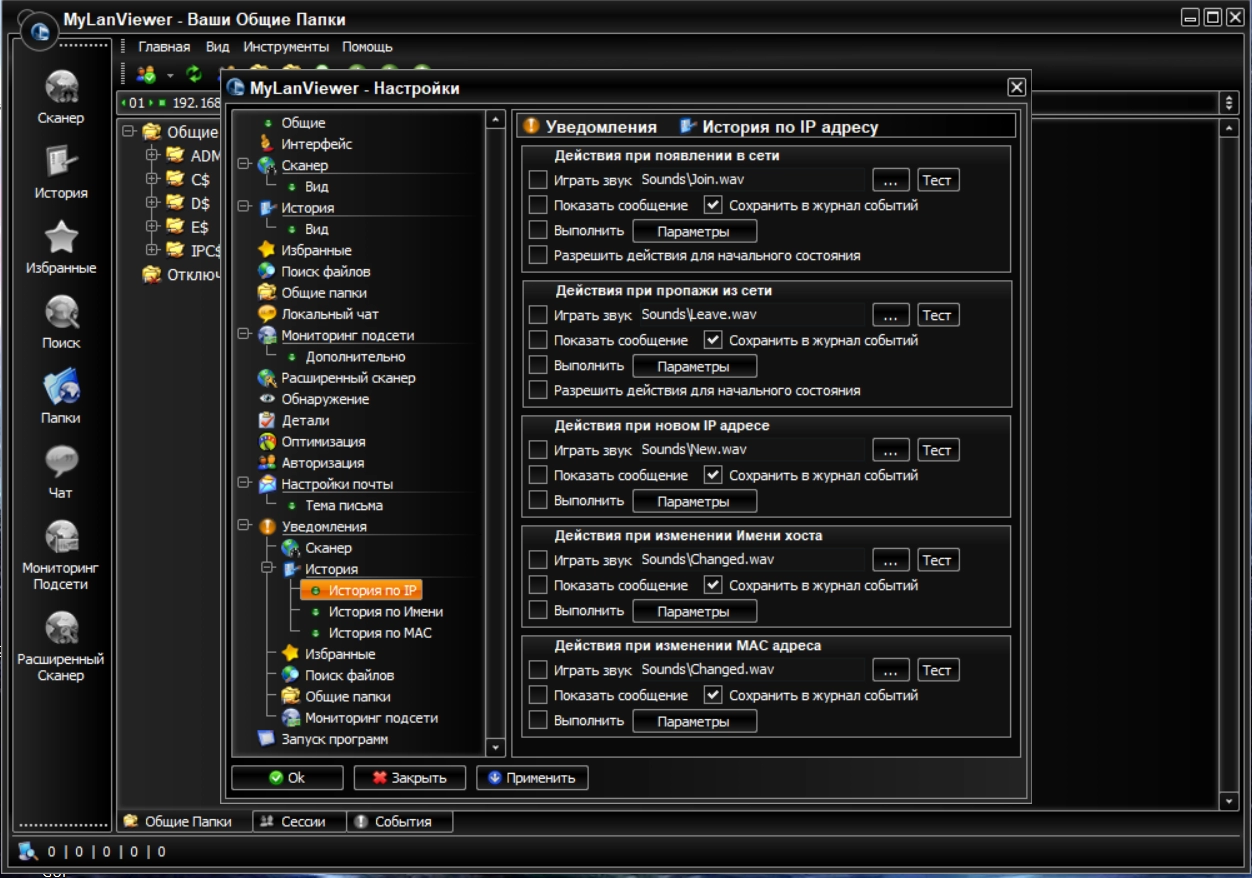
Task: Select История по MAC tree item
Action: coord(380,633)
